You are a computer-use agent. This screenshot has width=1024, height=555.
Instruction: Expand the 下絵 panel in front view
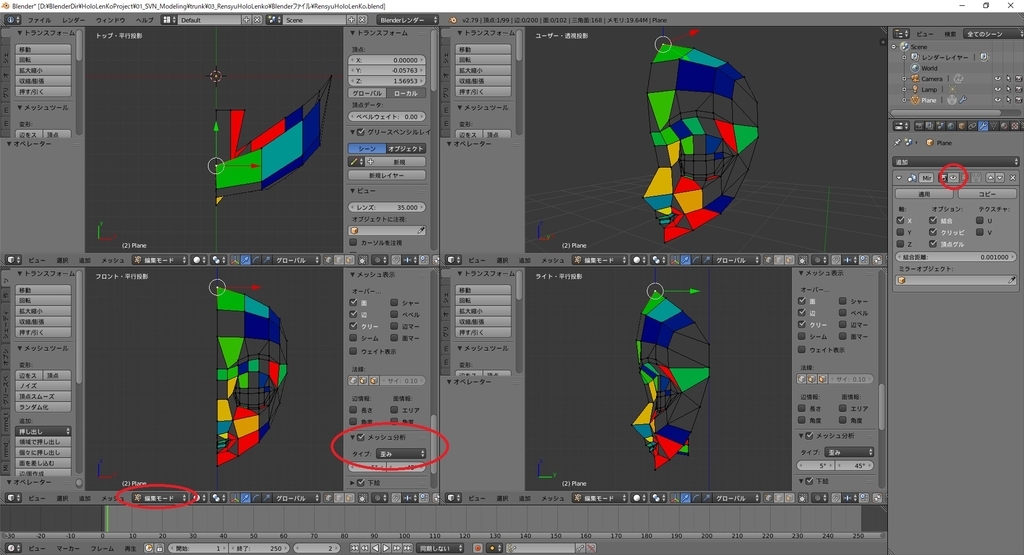coord(353,483)
